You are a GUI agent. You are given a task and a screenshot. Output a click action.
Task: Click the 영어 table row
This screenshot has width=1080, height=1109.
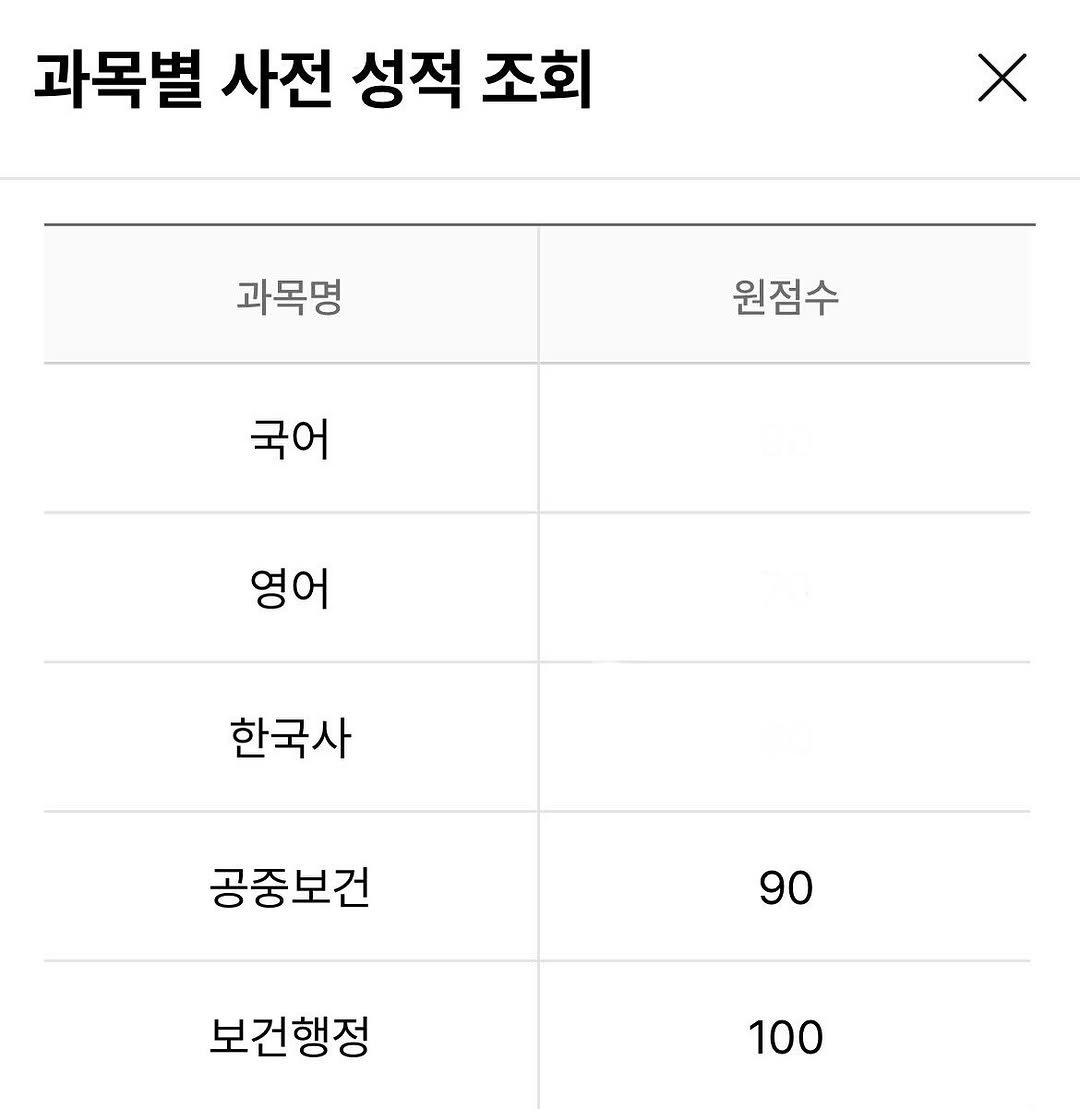click(540, 585)
